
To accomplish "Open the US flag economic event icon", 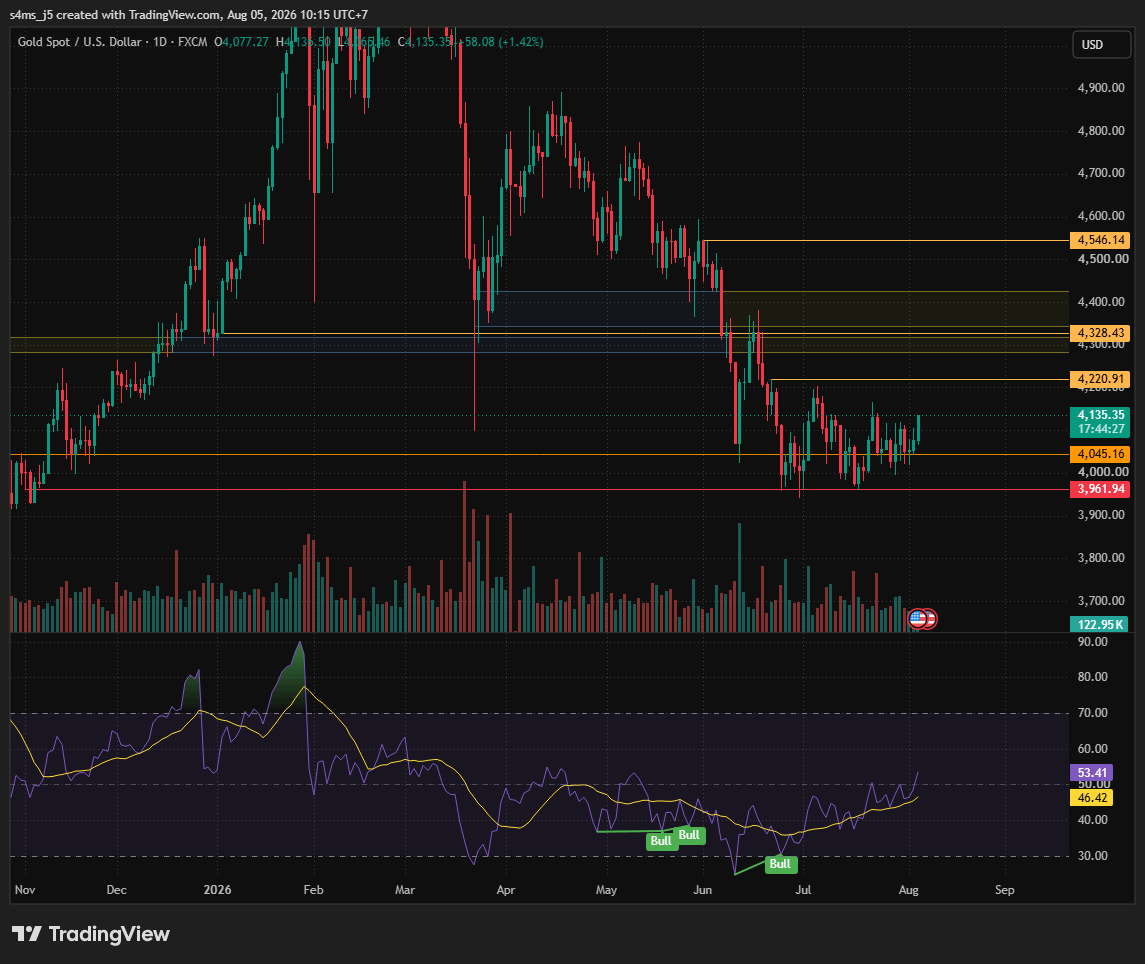I will click(x=918, y=619).
